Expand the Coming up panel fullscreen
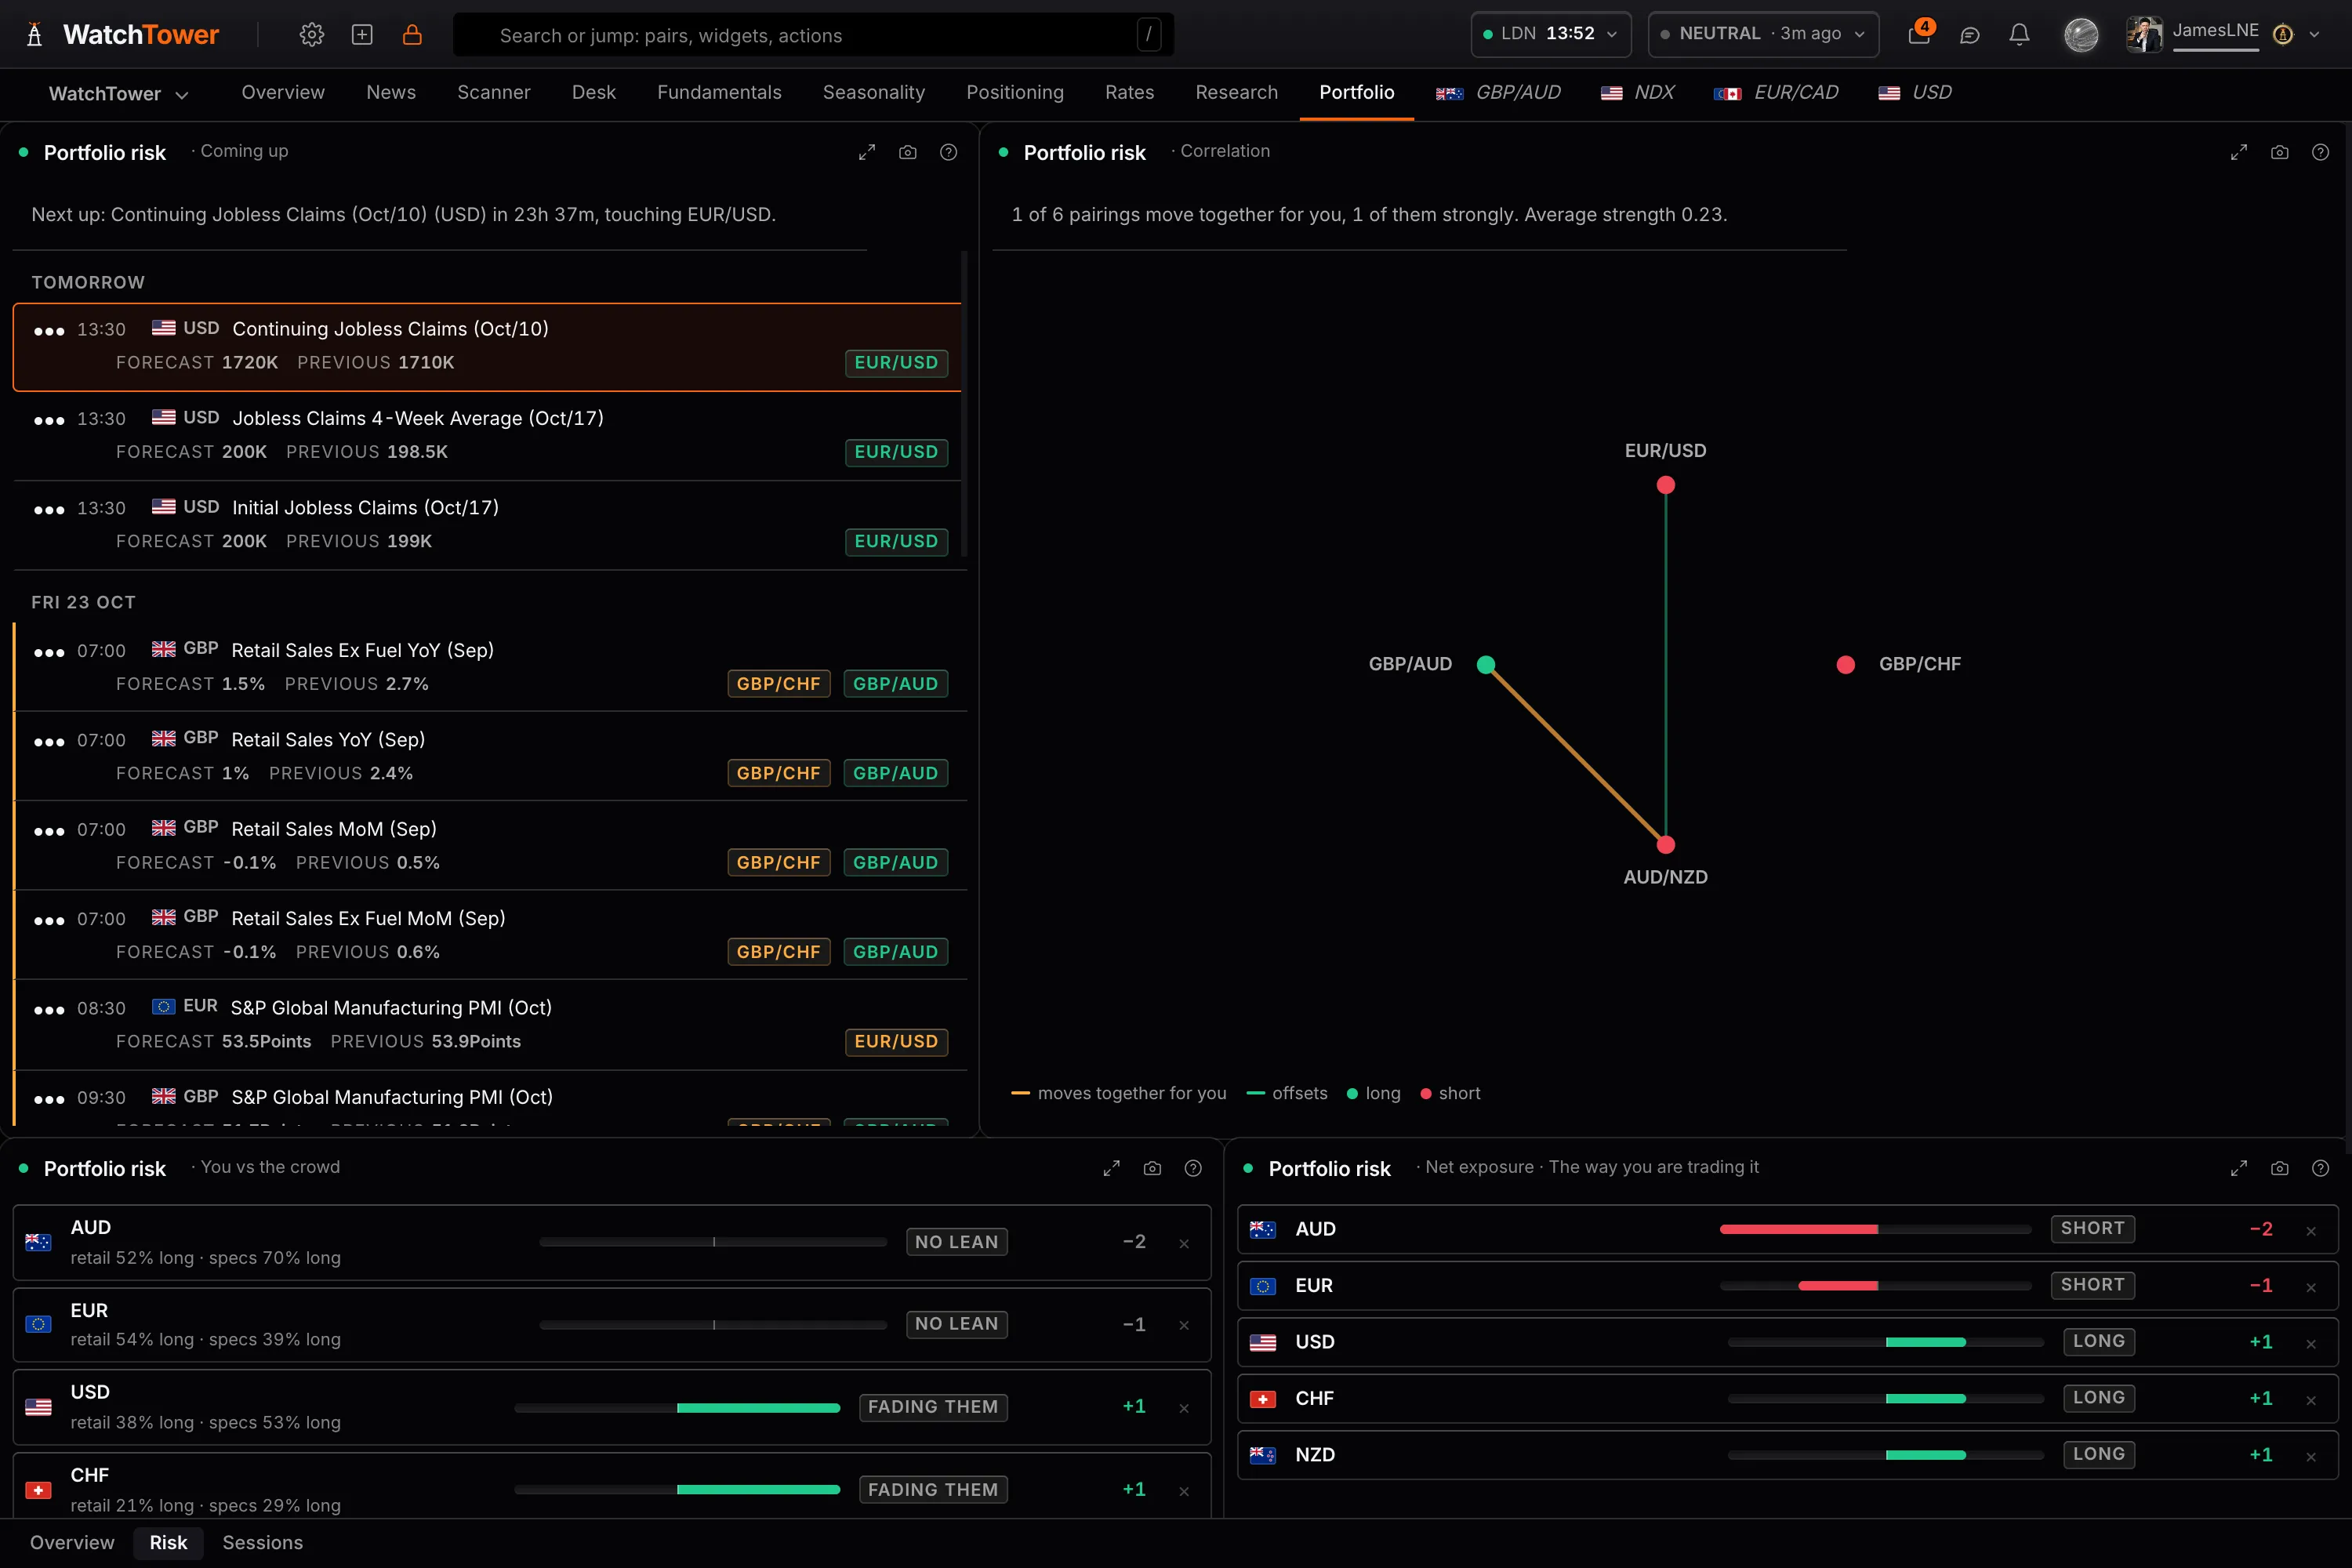The image size is (2352, 1568). point(867,152)
